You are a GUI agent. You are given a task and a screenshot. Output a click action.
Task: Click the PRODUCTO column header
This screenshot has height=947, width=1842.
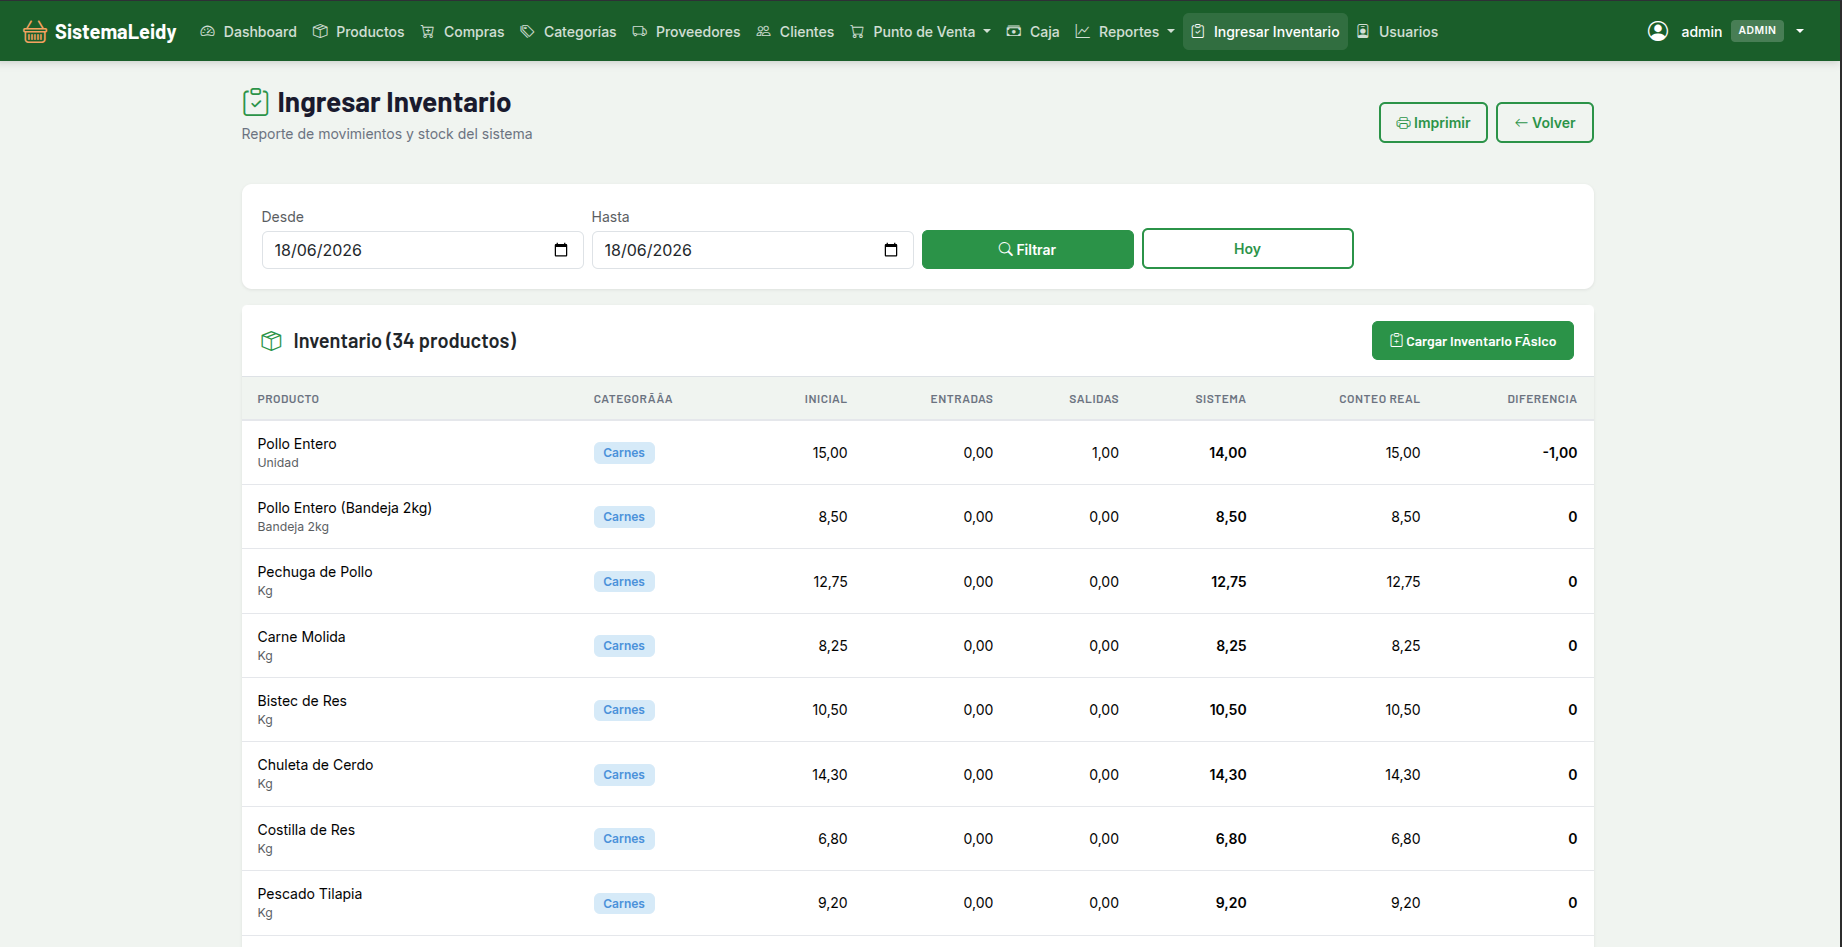pyautogui.click(x=288, y=399)
